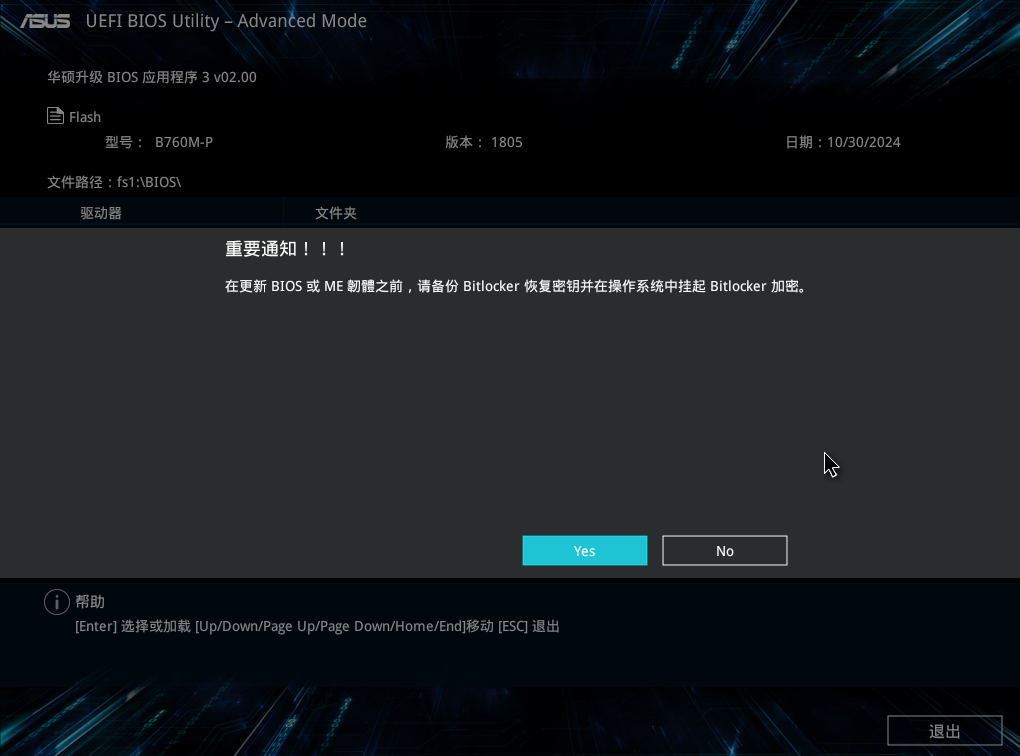Viewport: 1020px width, 756px height.
Task: Click the 帮助 help label
Action: 90,602
